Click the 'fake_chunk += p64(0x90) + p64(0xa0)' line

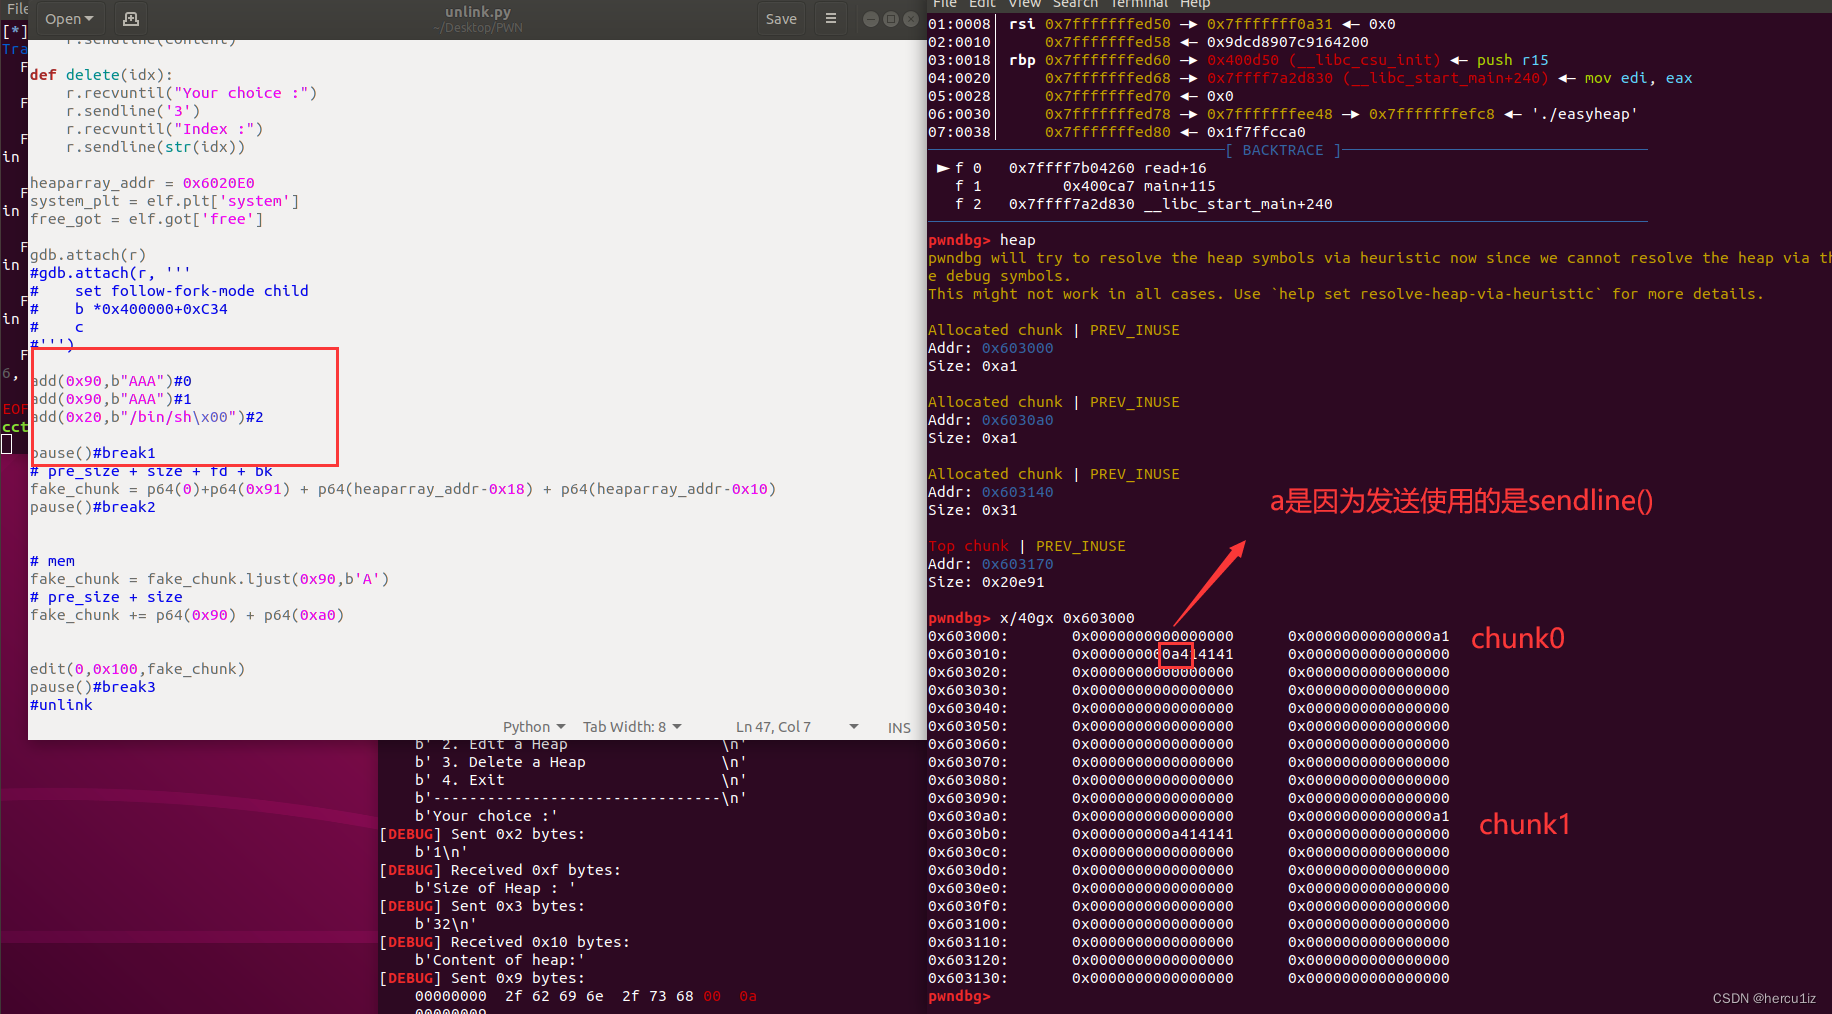187,615
